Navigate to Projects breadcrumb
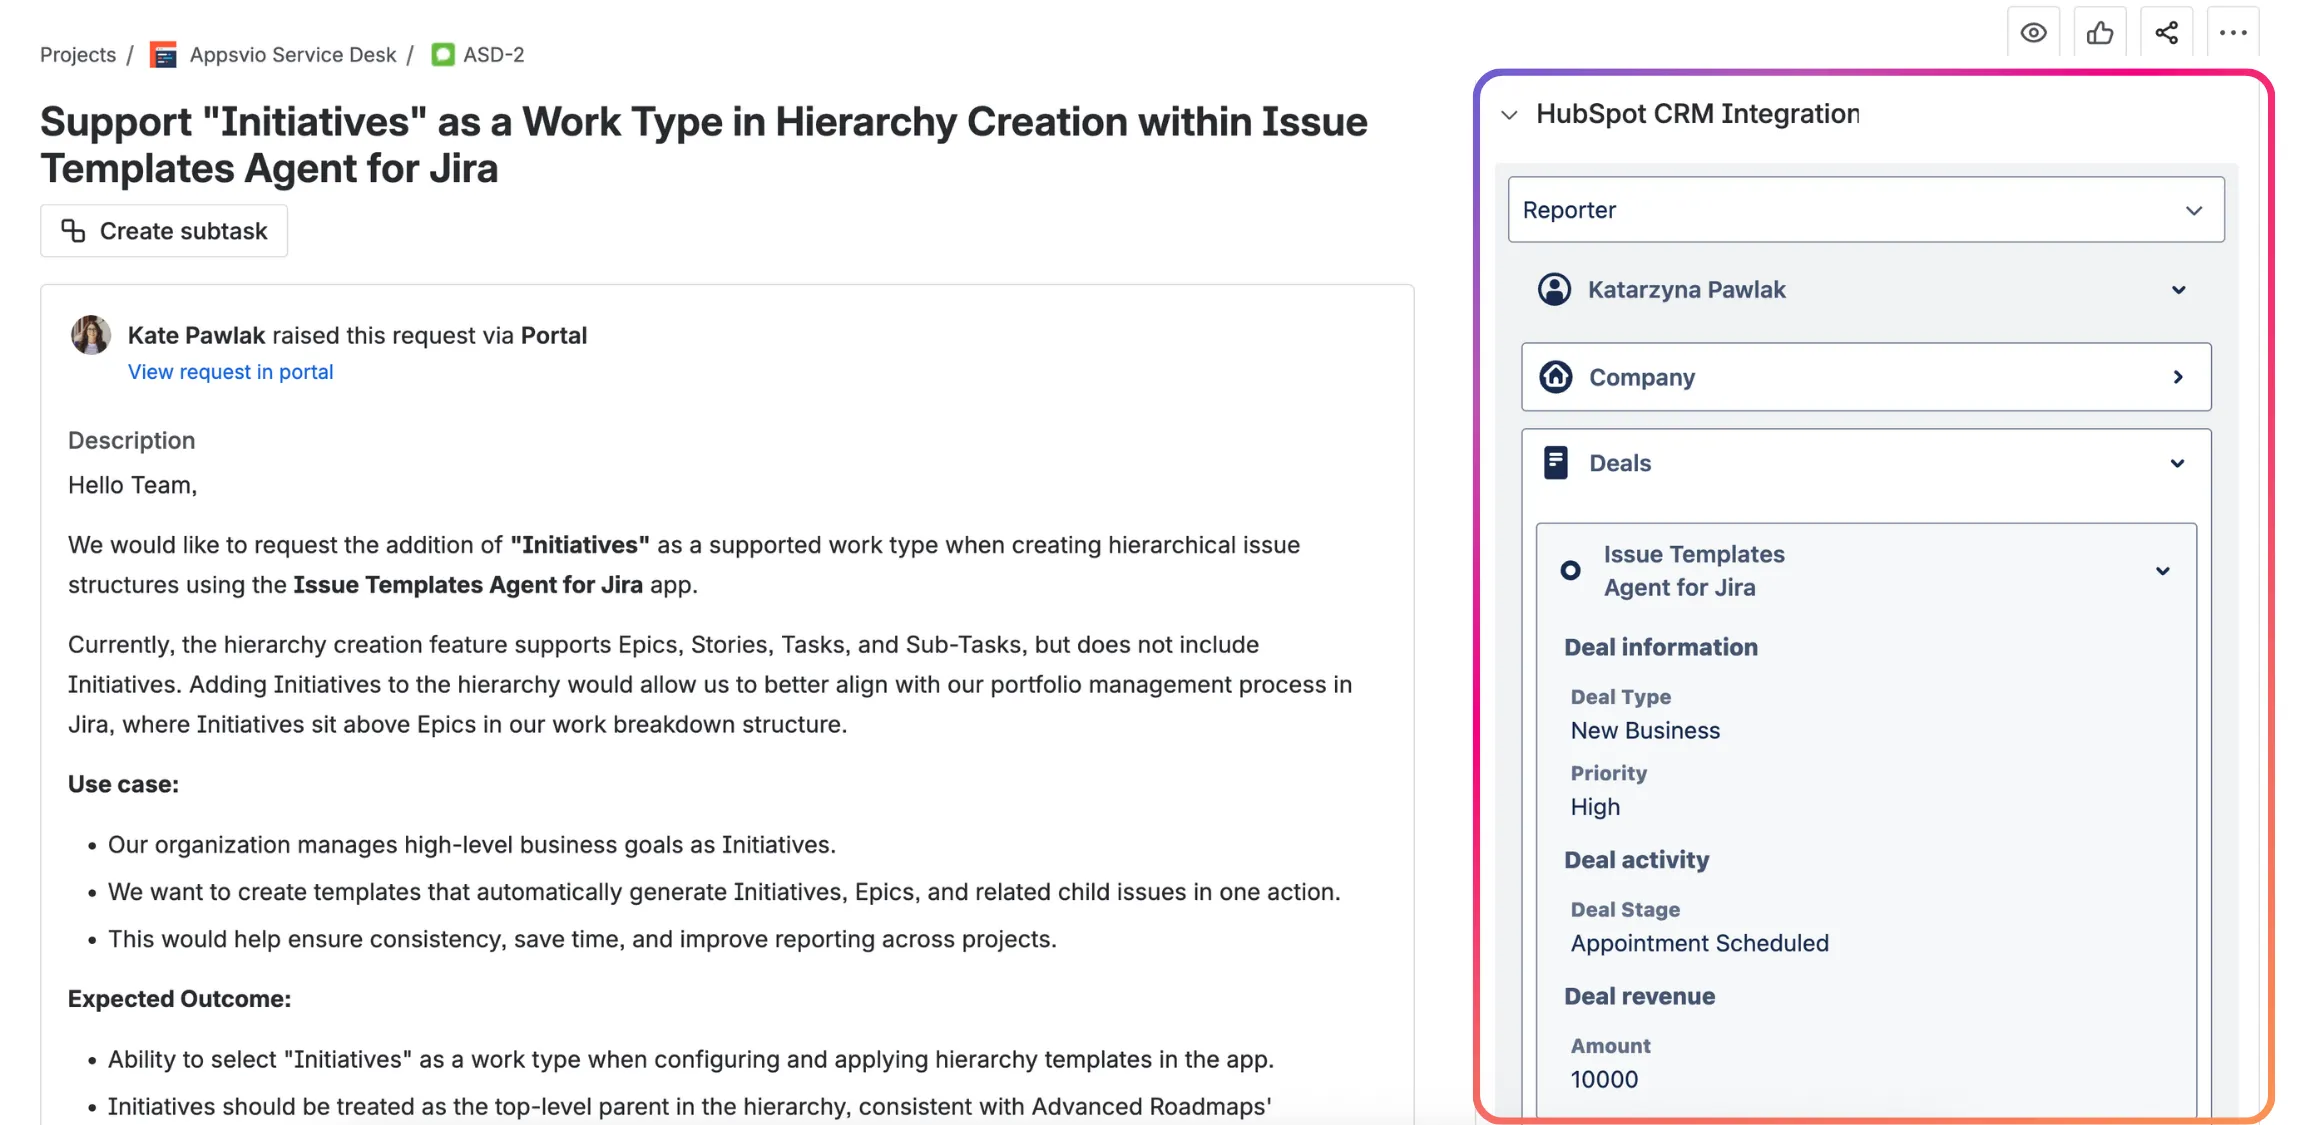 pos(77,54)
